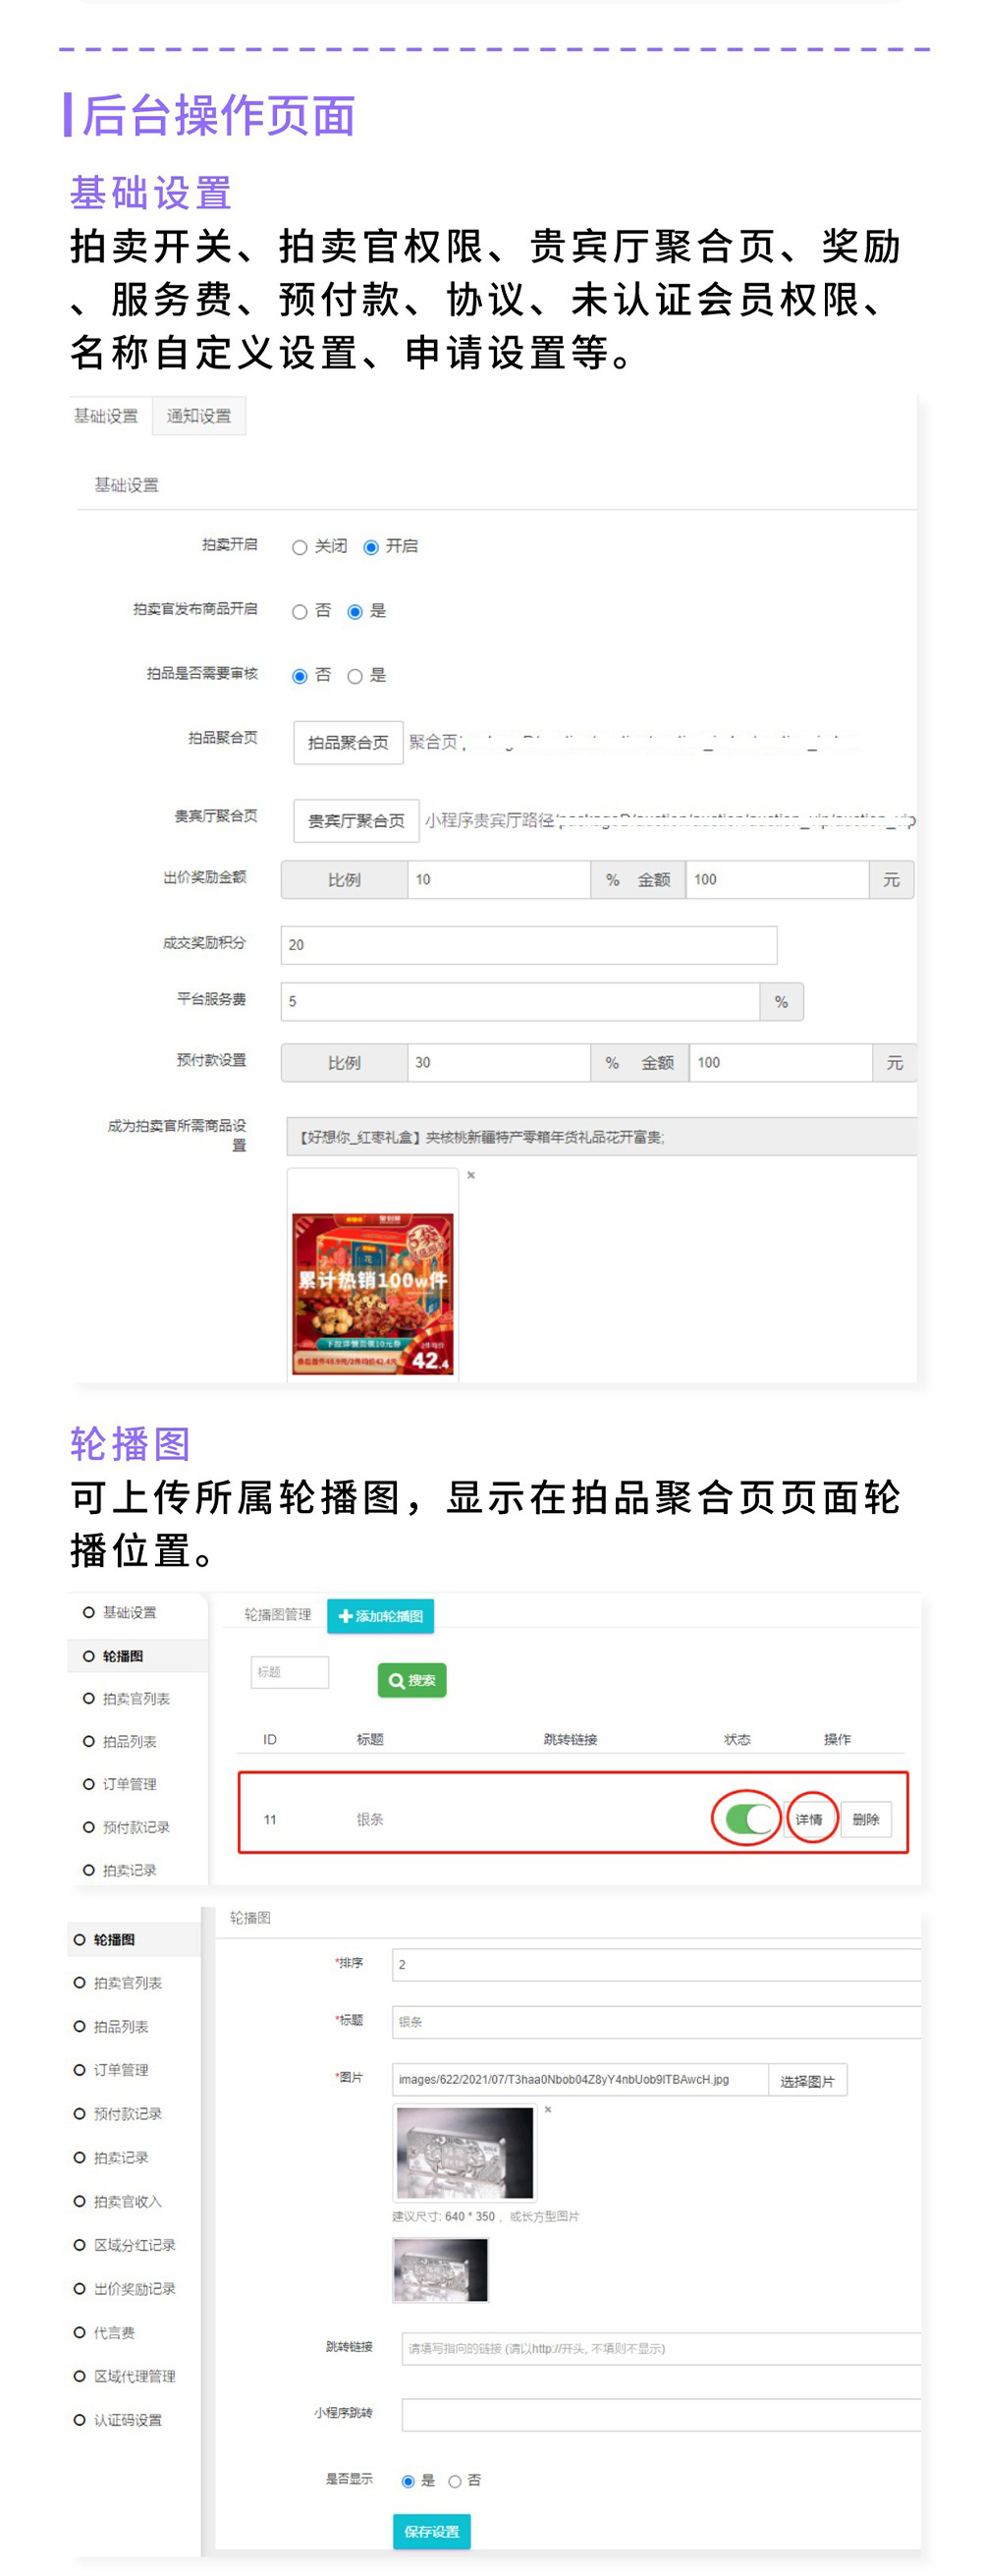
Task: Choose 否 for 拍卖官发布商品开启
Action: point(299,612)
